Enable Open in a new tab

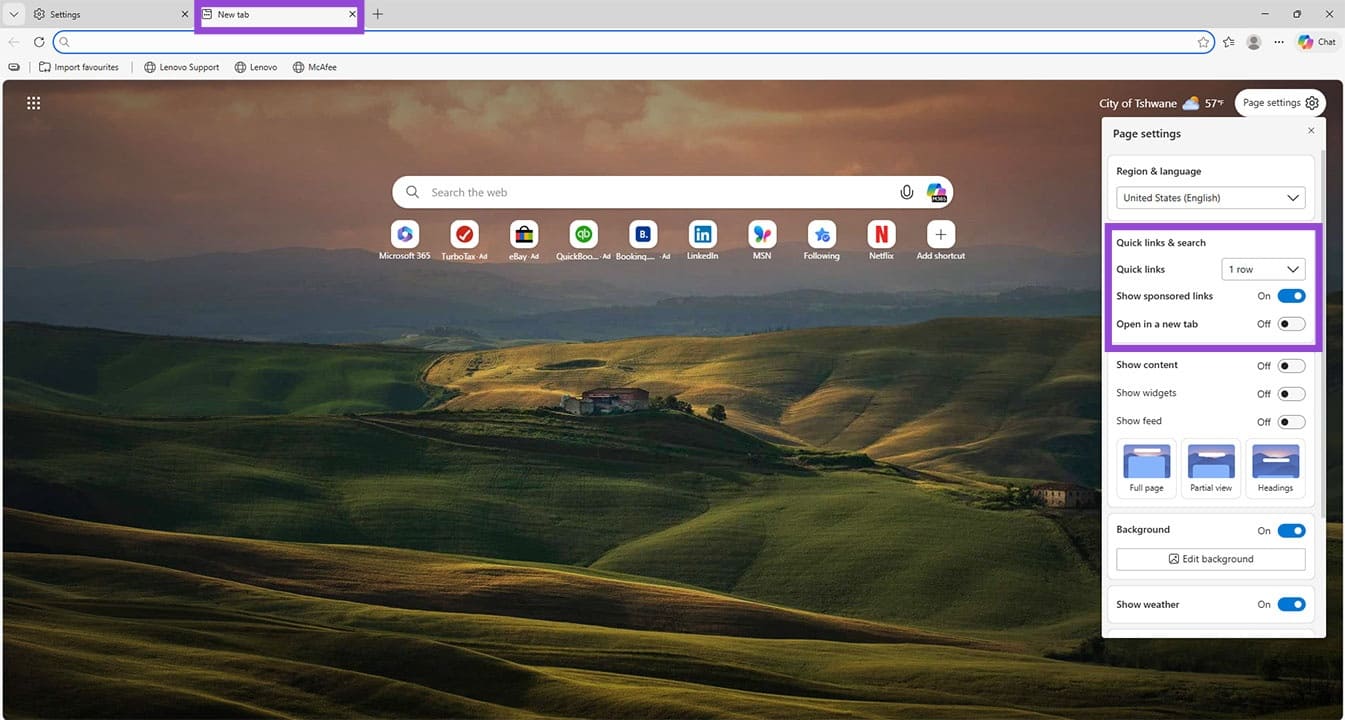(x=1291, y=323)
